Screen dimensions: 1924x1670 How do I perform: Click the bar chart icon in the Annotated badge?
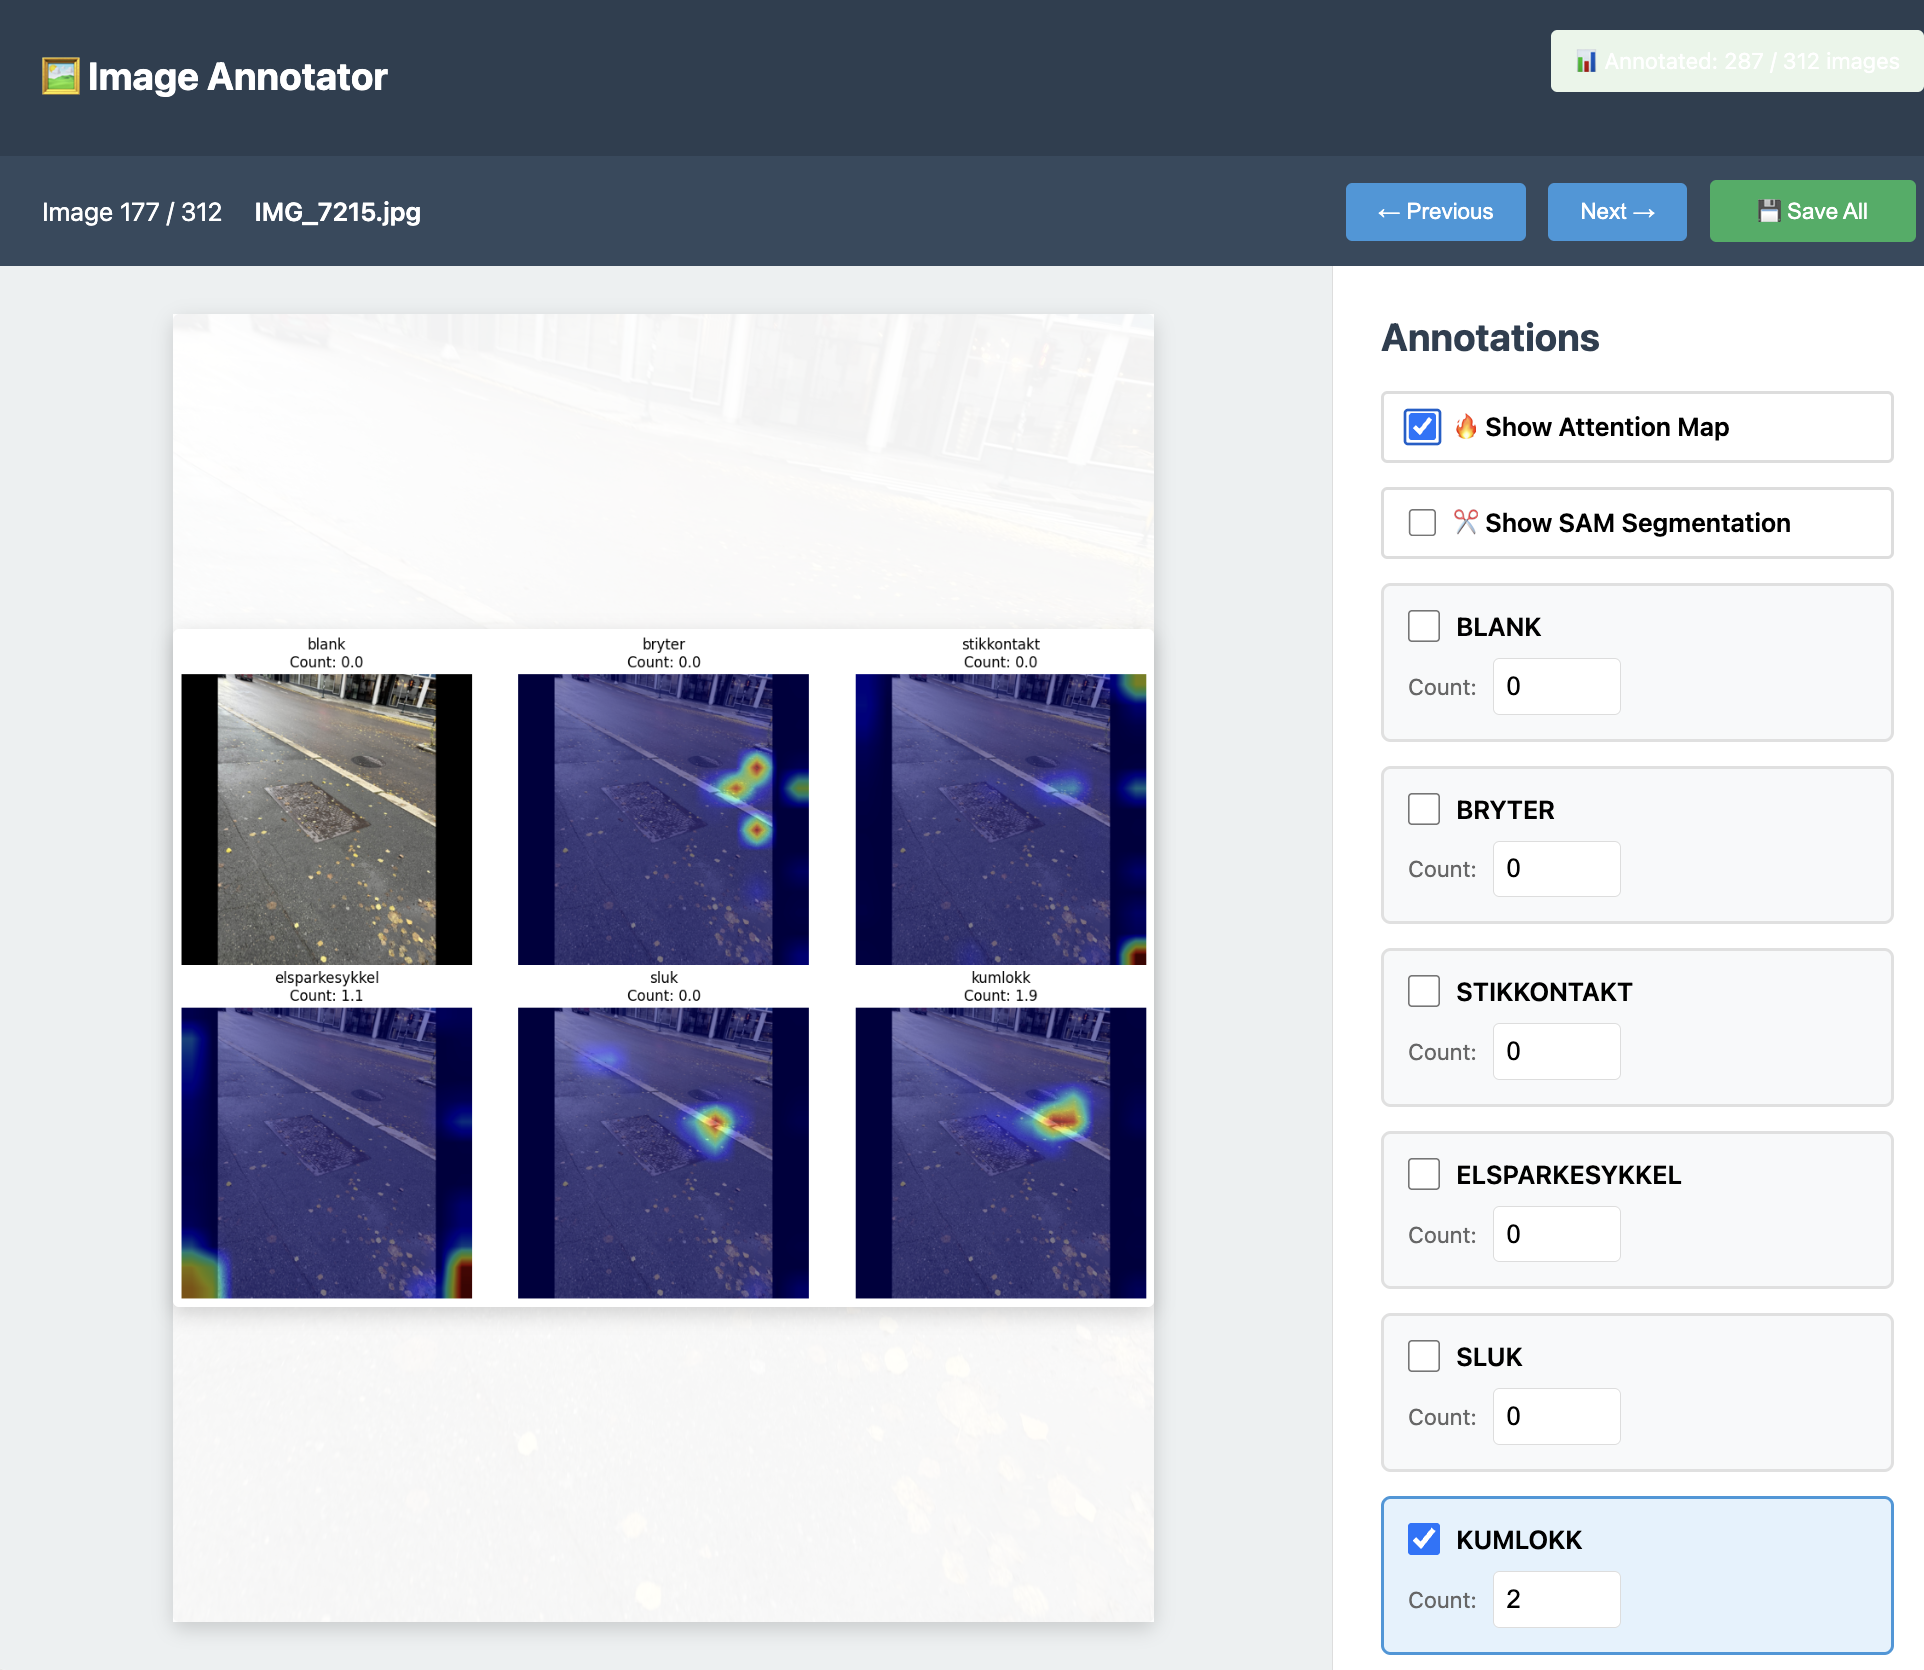pyautogui.click(x=1586, y=62)
